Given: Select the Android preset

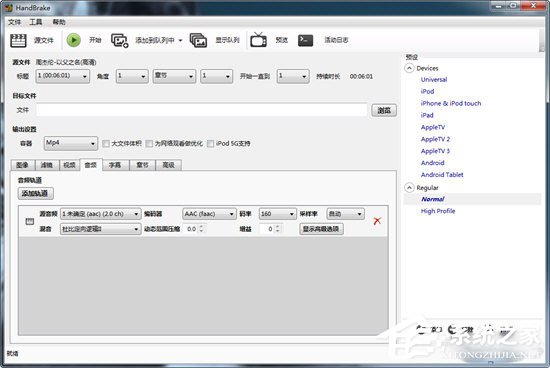Looking at the screenshot, I should tap(432, 163).
